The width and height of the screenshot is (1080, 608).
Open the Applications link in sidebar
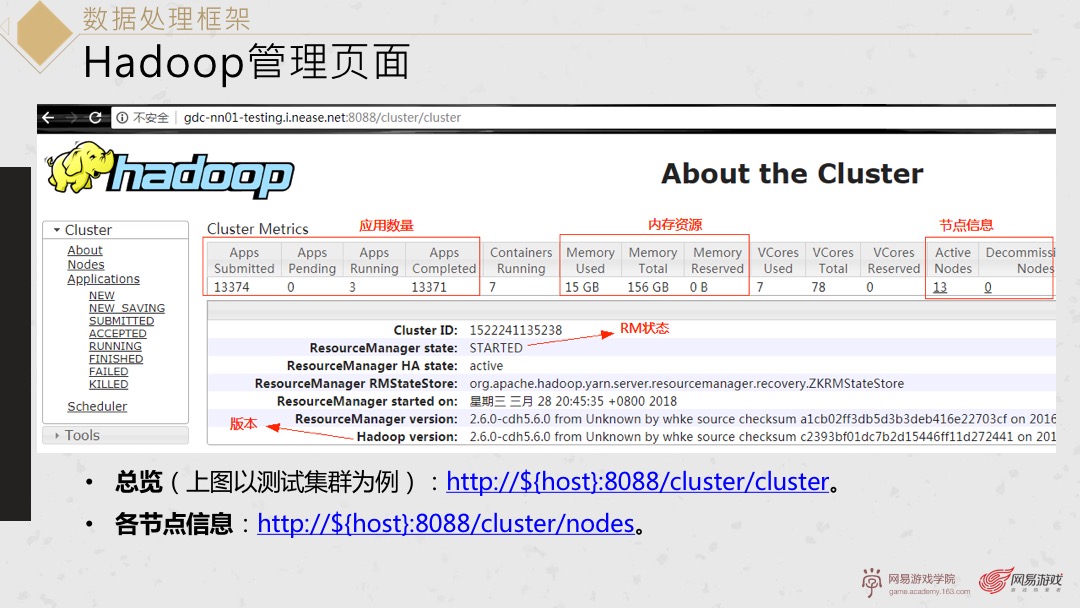103,279
